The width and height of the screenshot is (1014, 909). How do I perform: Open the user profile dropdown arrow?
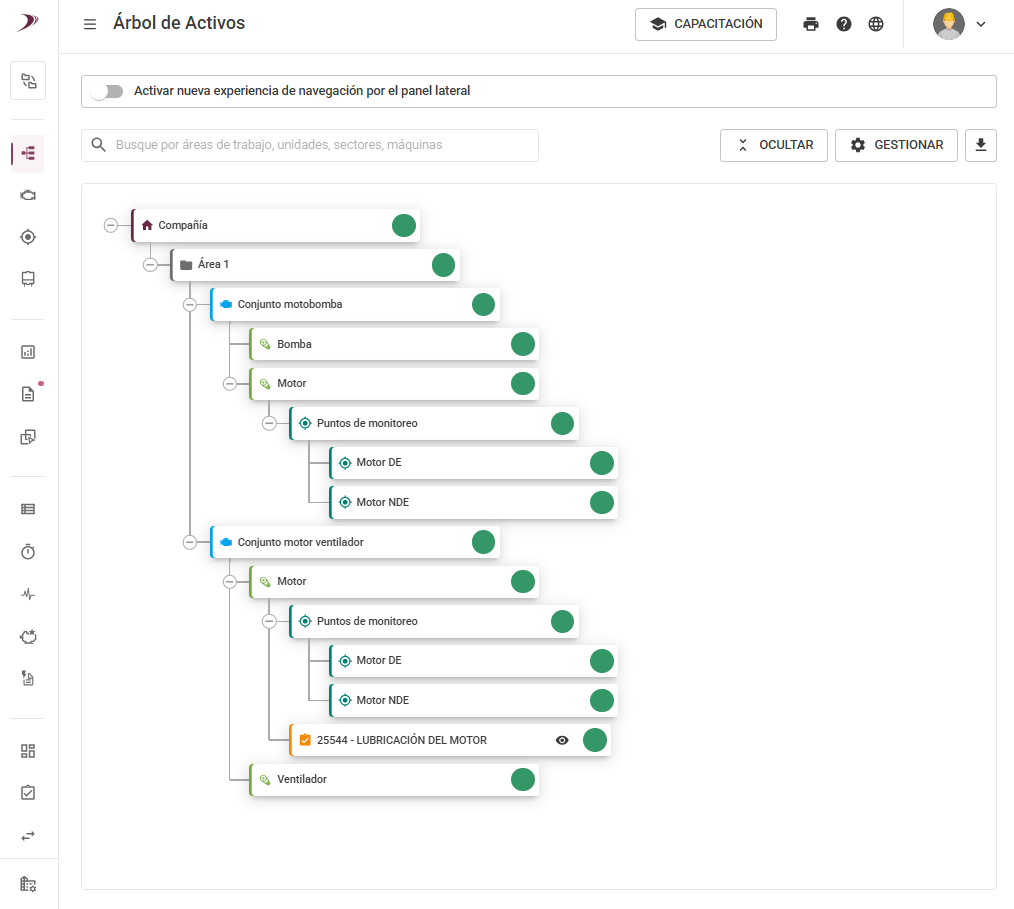tap(981, 24)
